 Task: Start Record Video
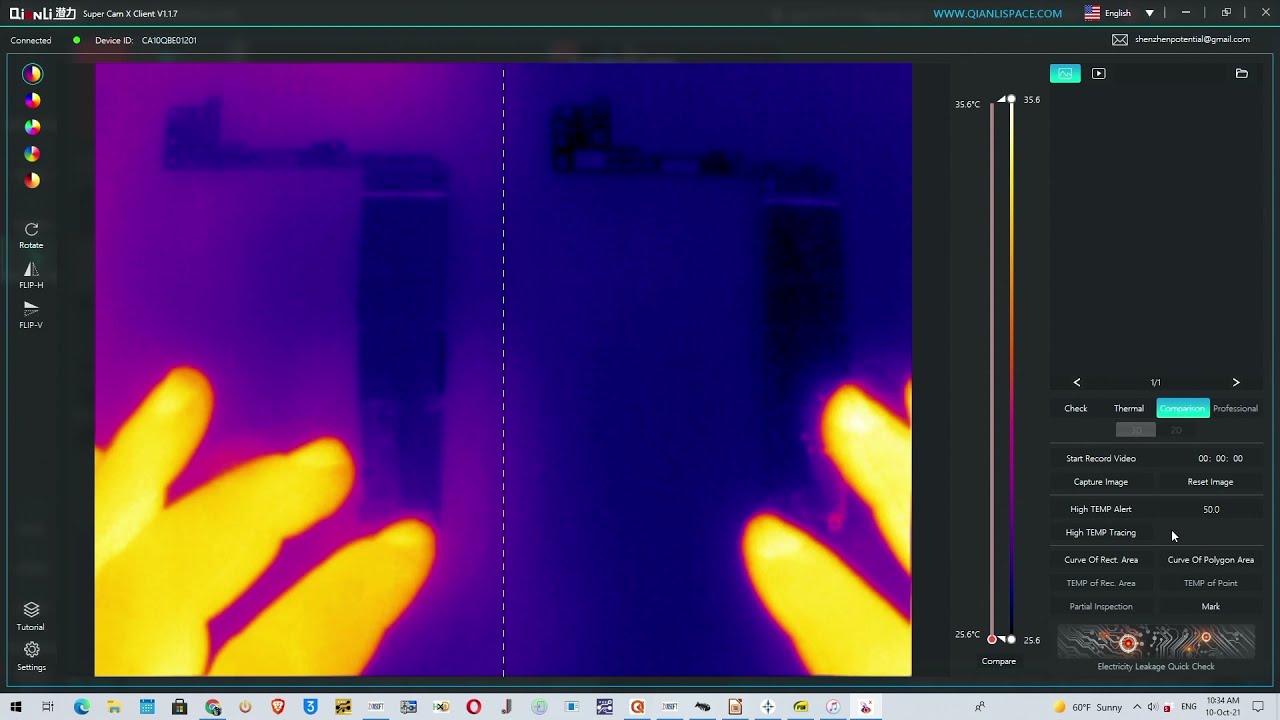[x=1101, y=458]
